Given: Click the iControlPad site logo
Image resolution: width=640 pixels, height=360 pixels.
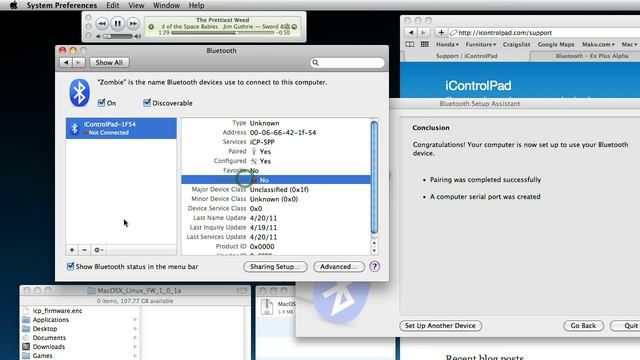Looking at the screenshot, I should [478, 86].
